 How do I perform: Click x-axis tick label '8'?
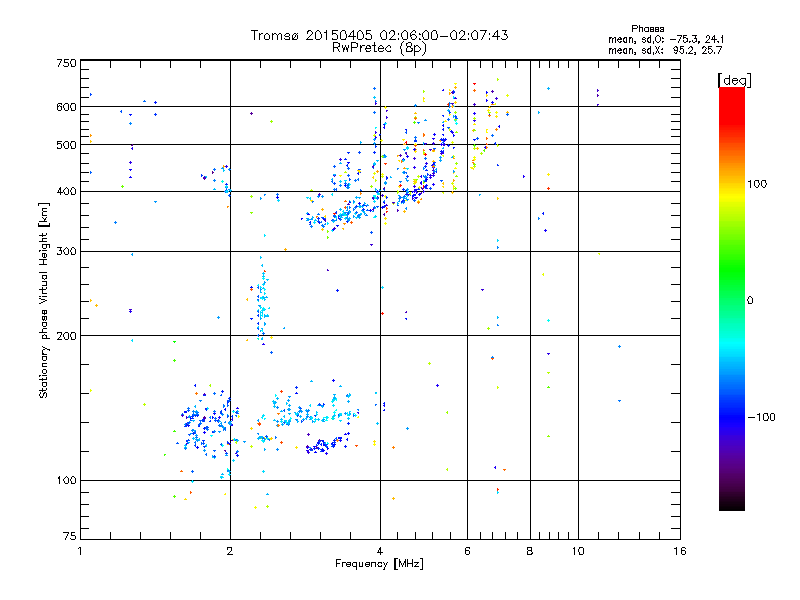point(530,551)
